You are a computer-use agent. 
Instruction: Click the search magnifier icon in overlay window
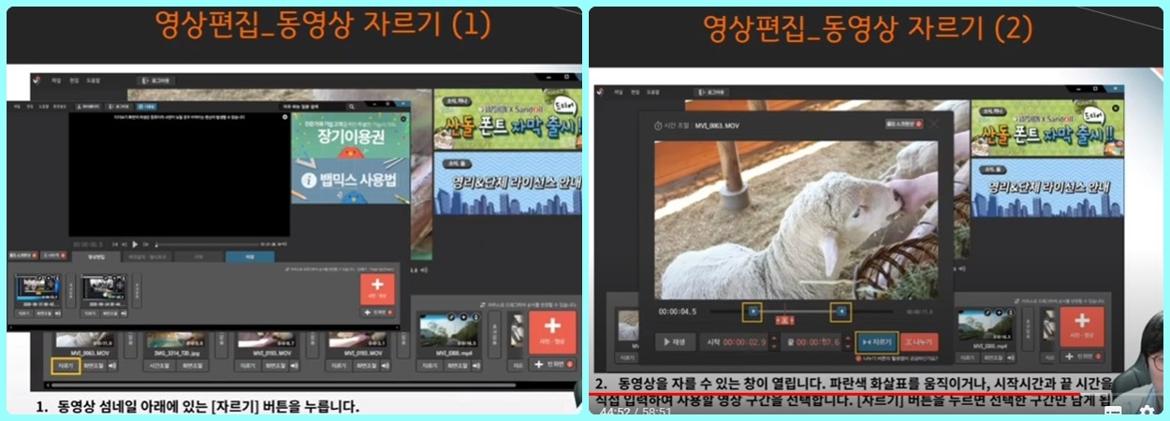pos(352,105)
